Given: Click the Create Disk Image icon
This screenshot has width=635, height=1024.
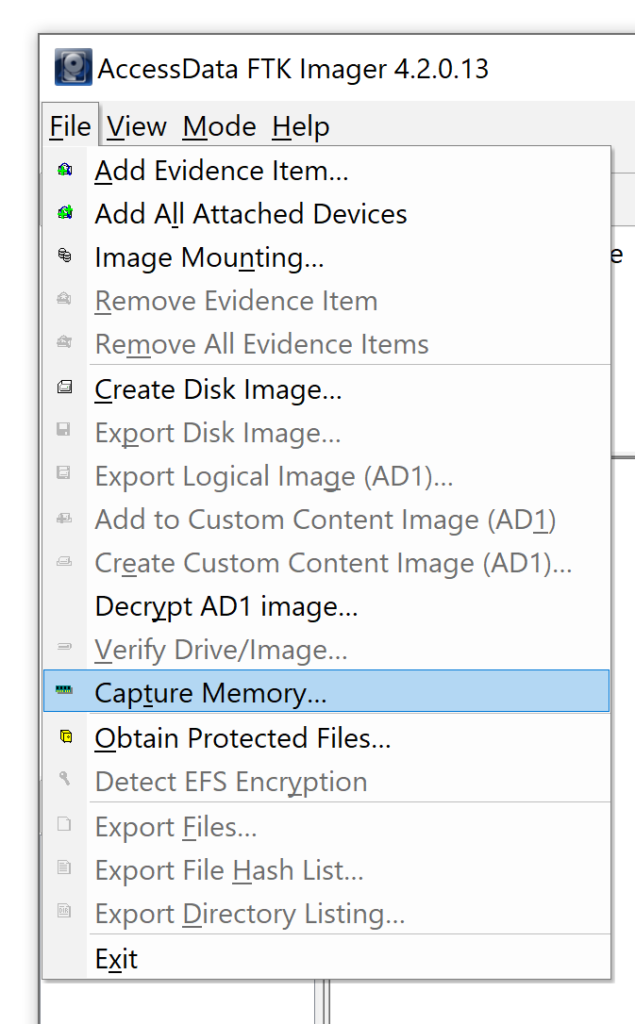Looking at the screenshot, I should [62, 388].
